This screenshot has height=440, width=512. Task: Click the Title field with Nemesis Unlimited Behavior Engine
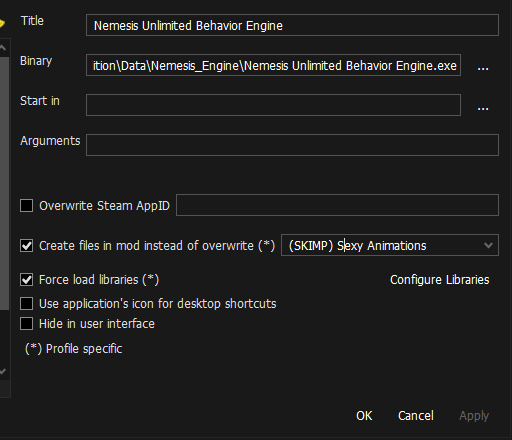click(292, 25)
